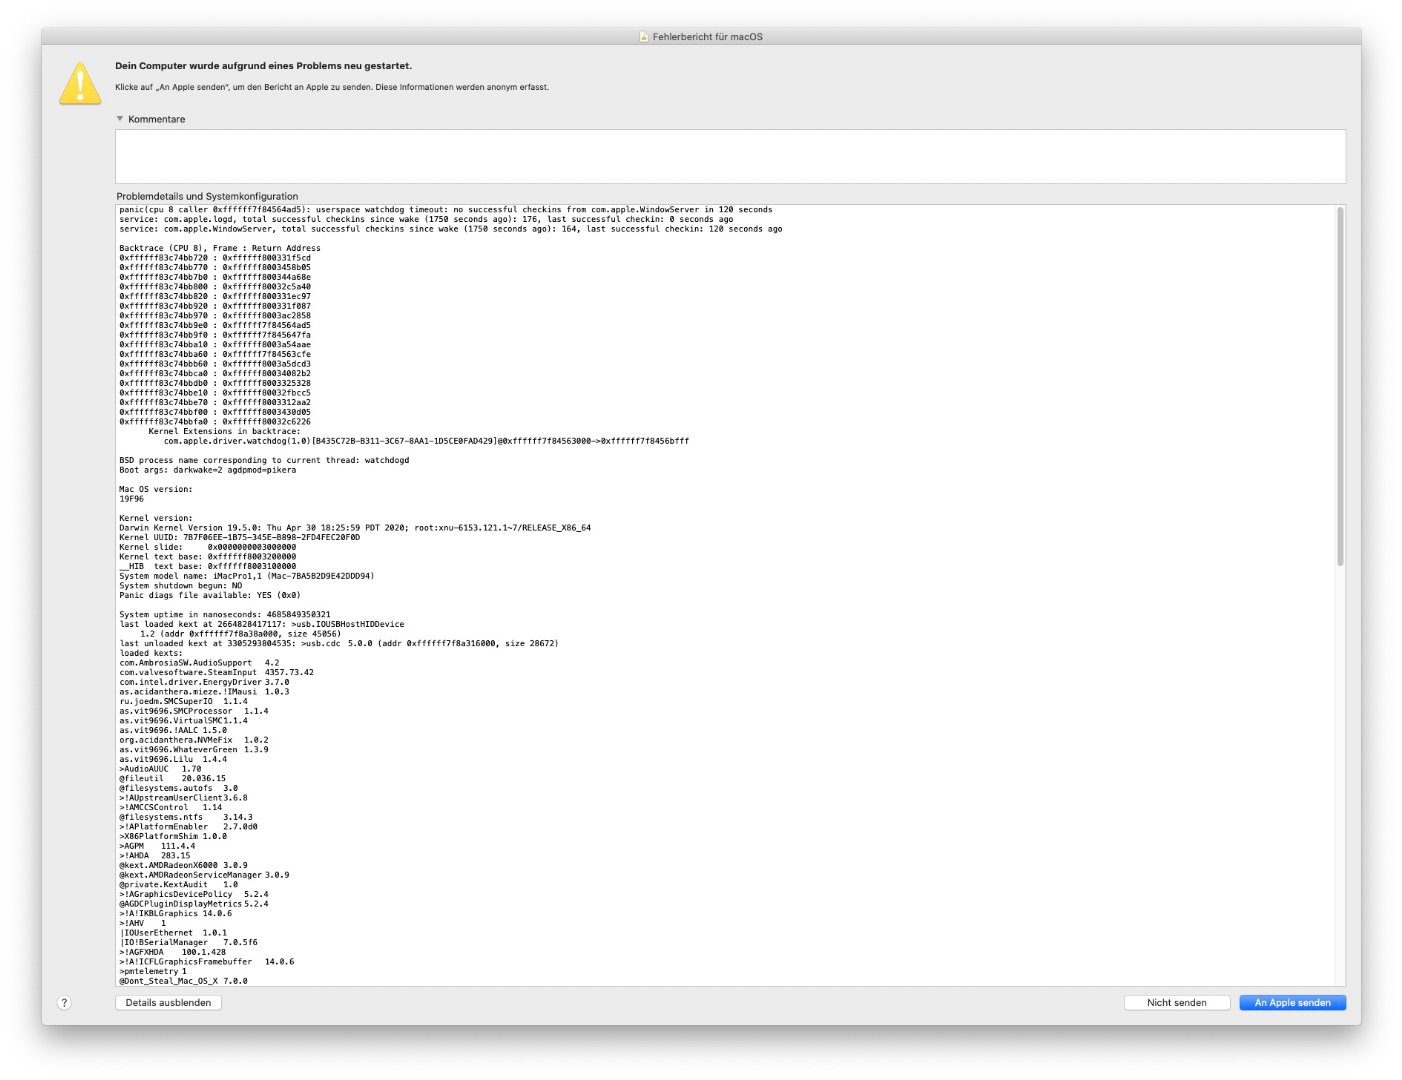
Task: Select the 'service: com.apple.logd' line
Action: click(x=426, y=220)
